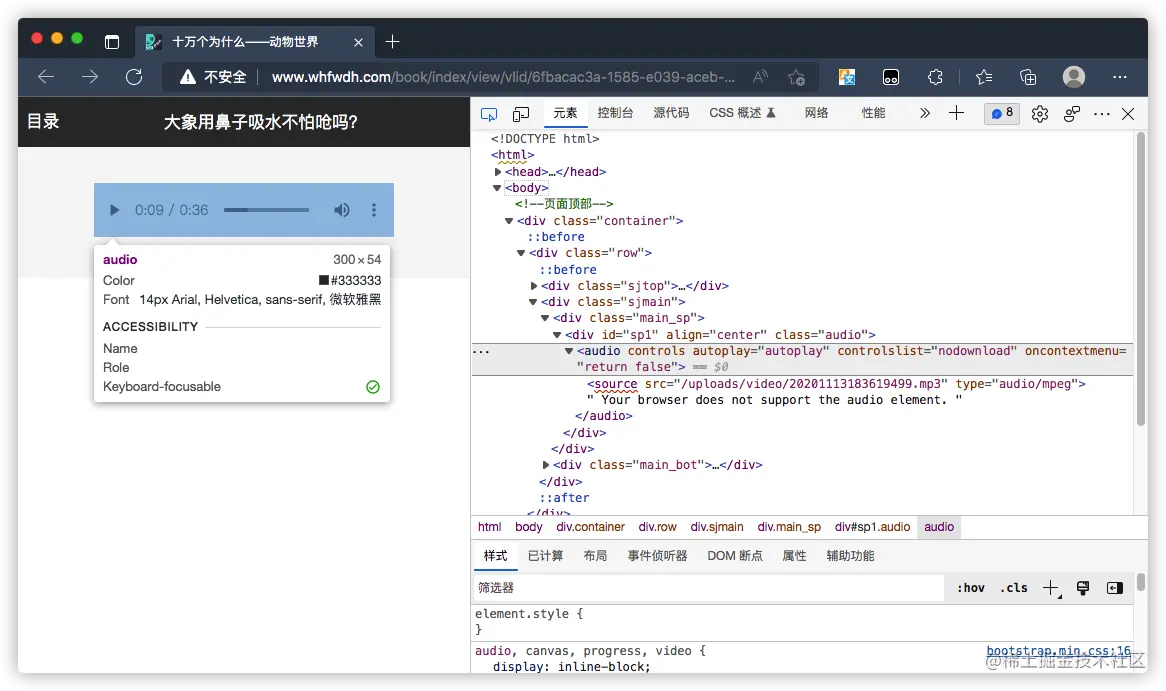Collapse the body element
Viewport: 1166px width, 691px height.
(x=497, y=188)
